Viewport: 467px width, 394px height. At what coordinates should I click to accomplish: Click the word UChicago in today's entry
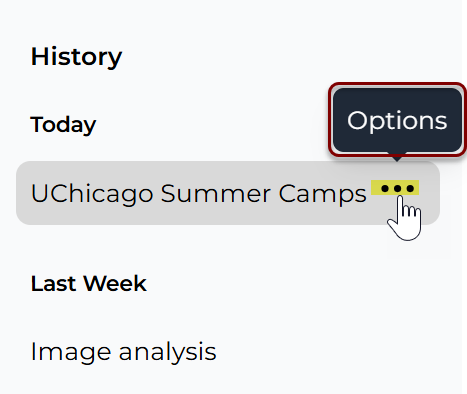point(92,193)
